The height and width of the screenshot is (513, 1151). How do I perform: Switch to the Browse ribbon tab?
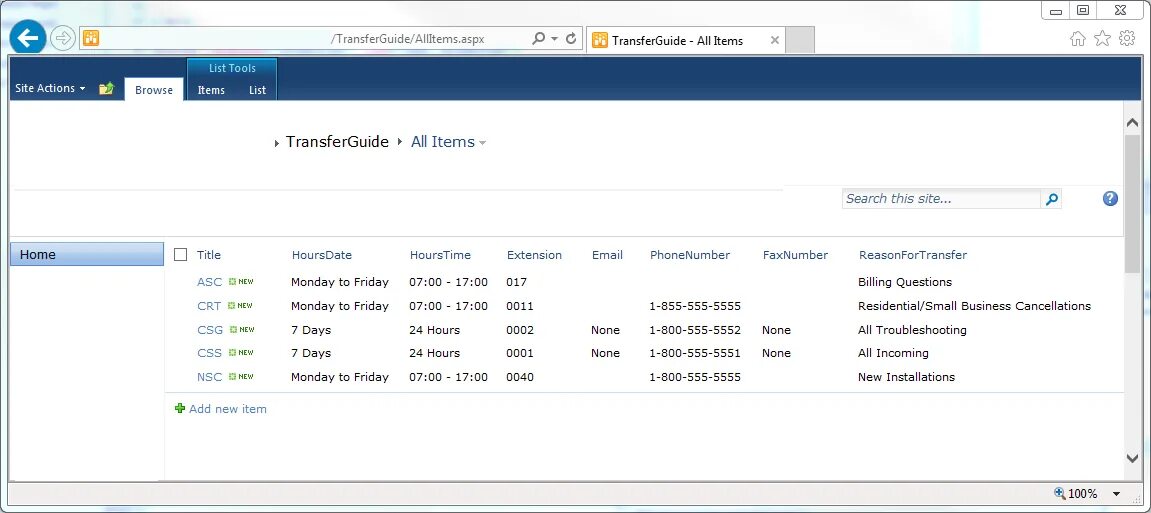[154, 90]
